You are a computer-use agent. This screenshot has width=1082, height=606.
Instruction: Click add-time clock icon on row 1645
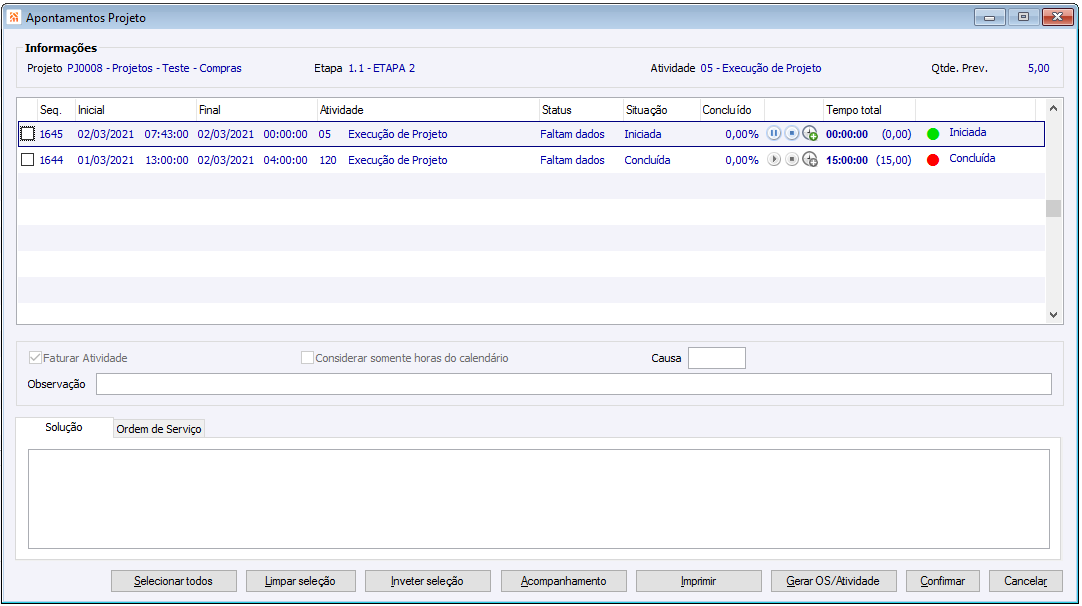click(x=810, y=133)
